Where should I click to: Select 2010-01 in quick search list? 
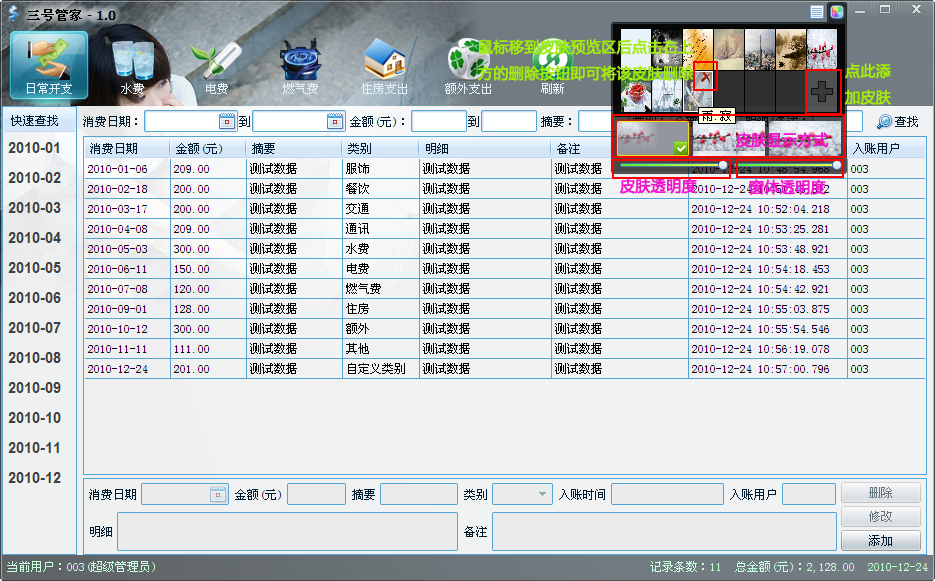[x=35, y=148]
